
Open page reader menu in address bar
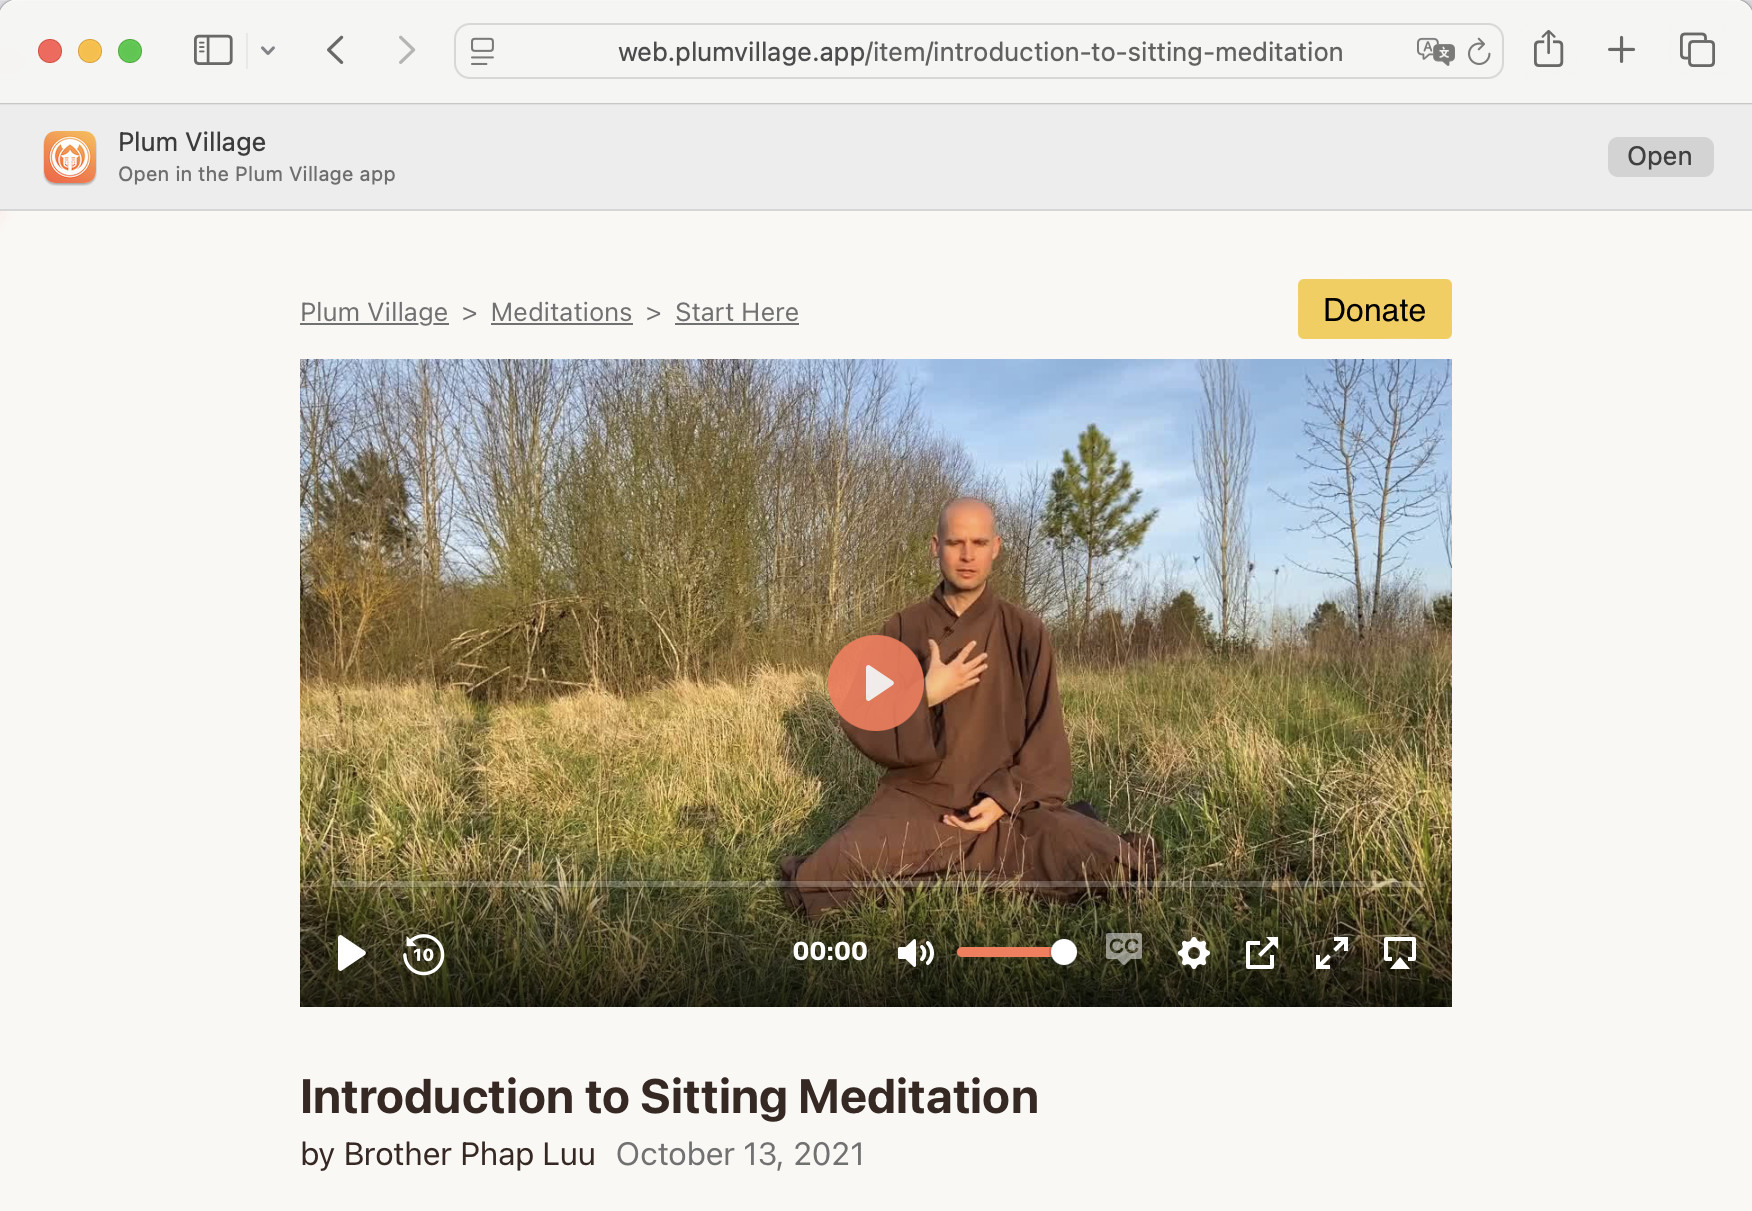click(482, 51)
